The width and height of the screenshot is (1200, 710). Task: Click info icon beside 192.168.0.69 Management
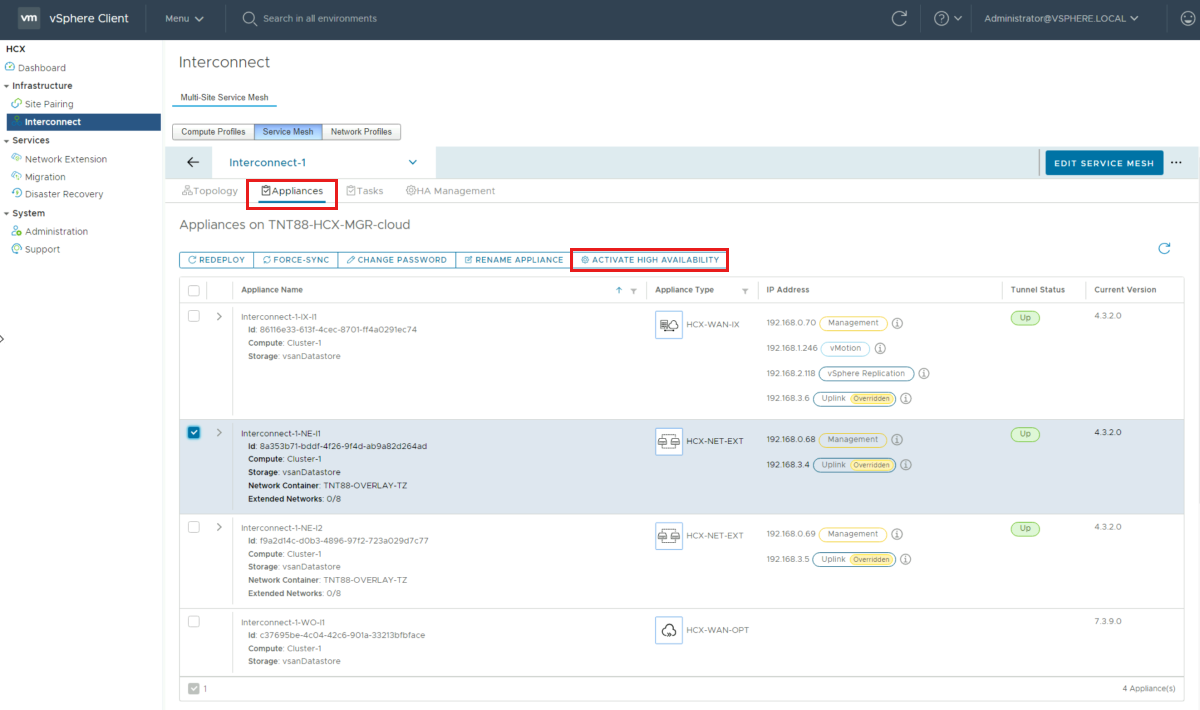pos(897,535)
